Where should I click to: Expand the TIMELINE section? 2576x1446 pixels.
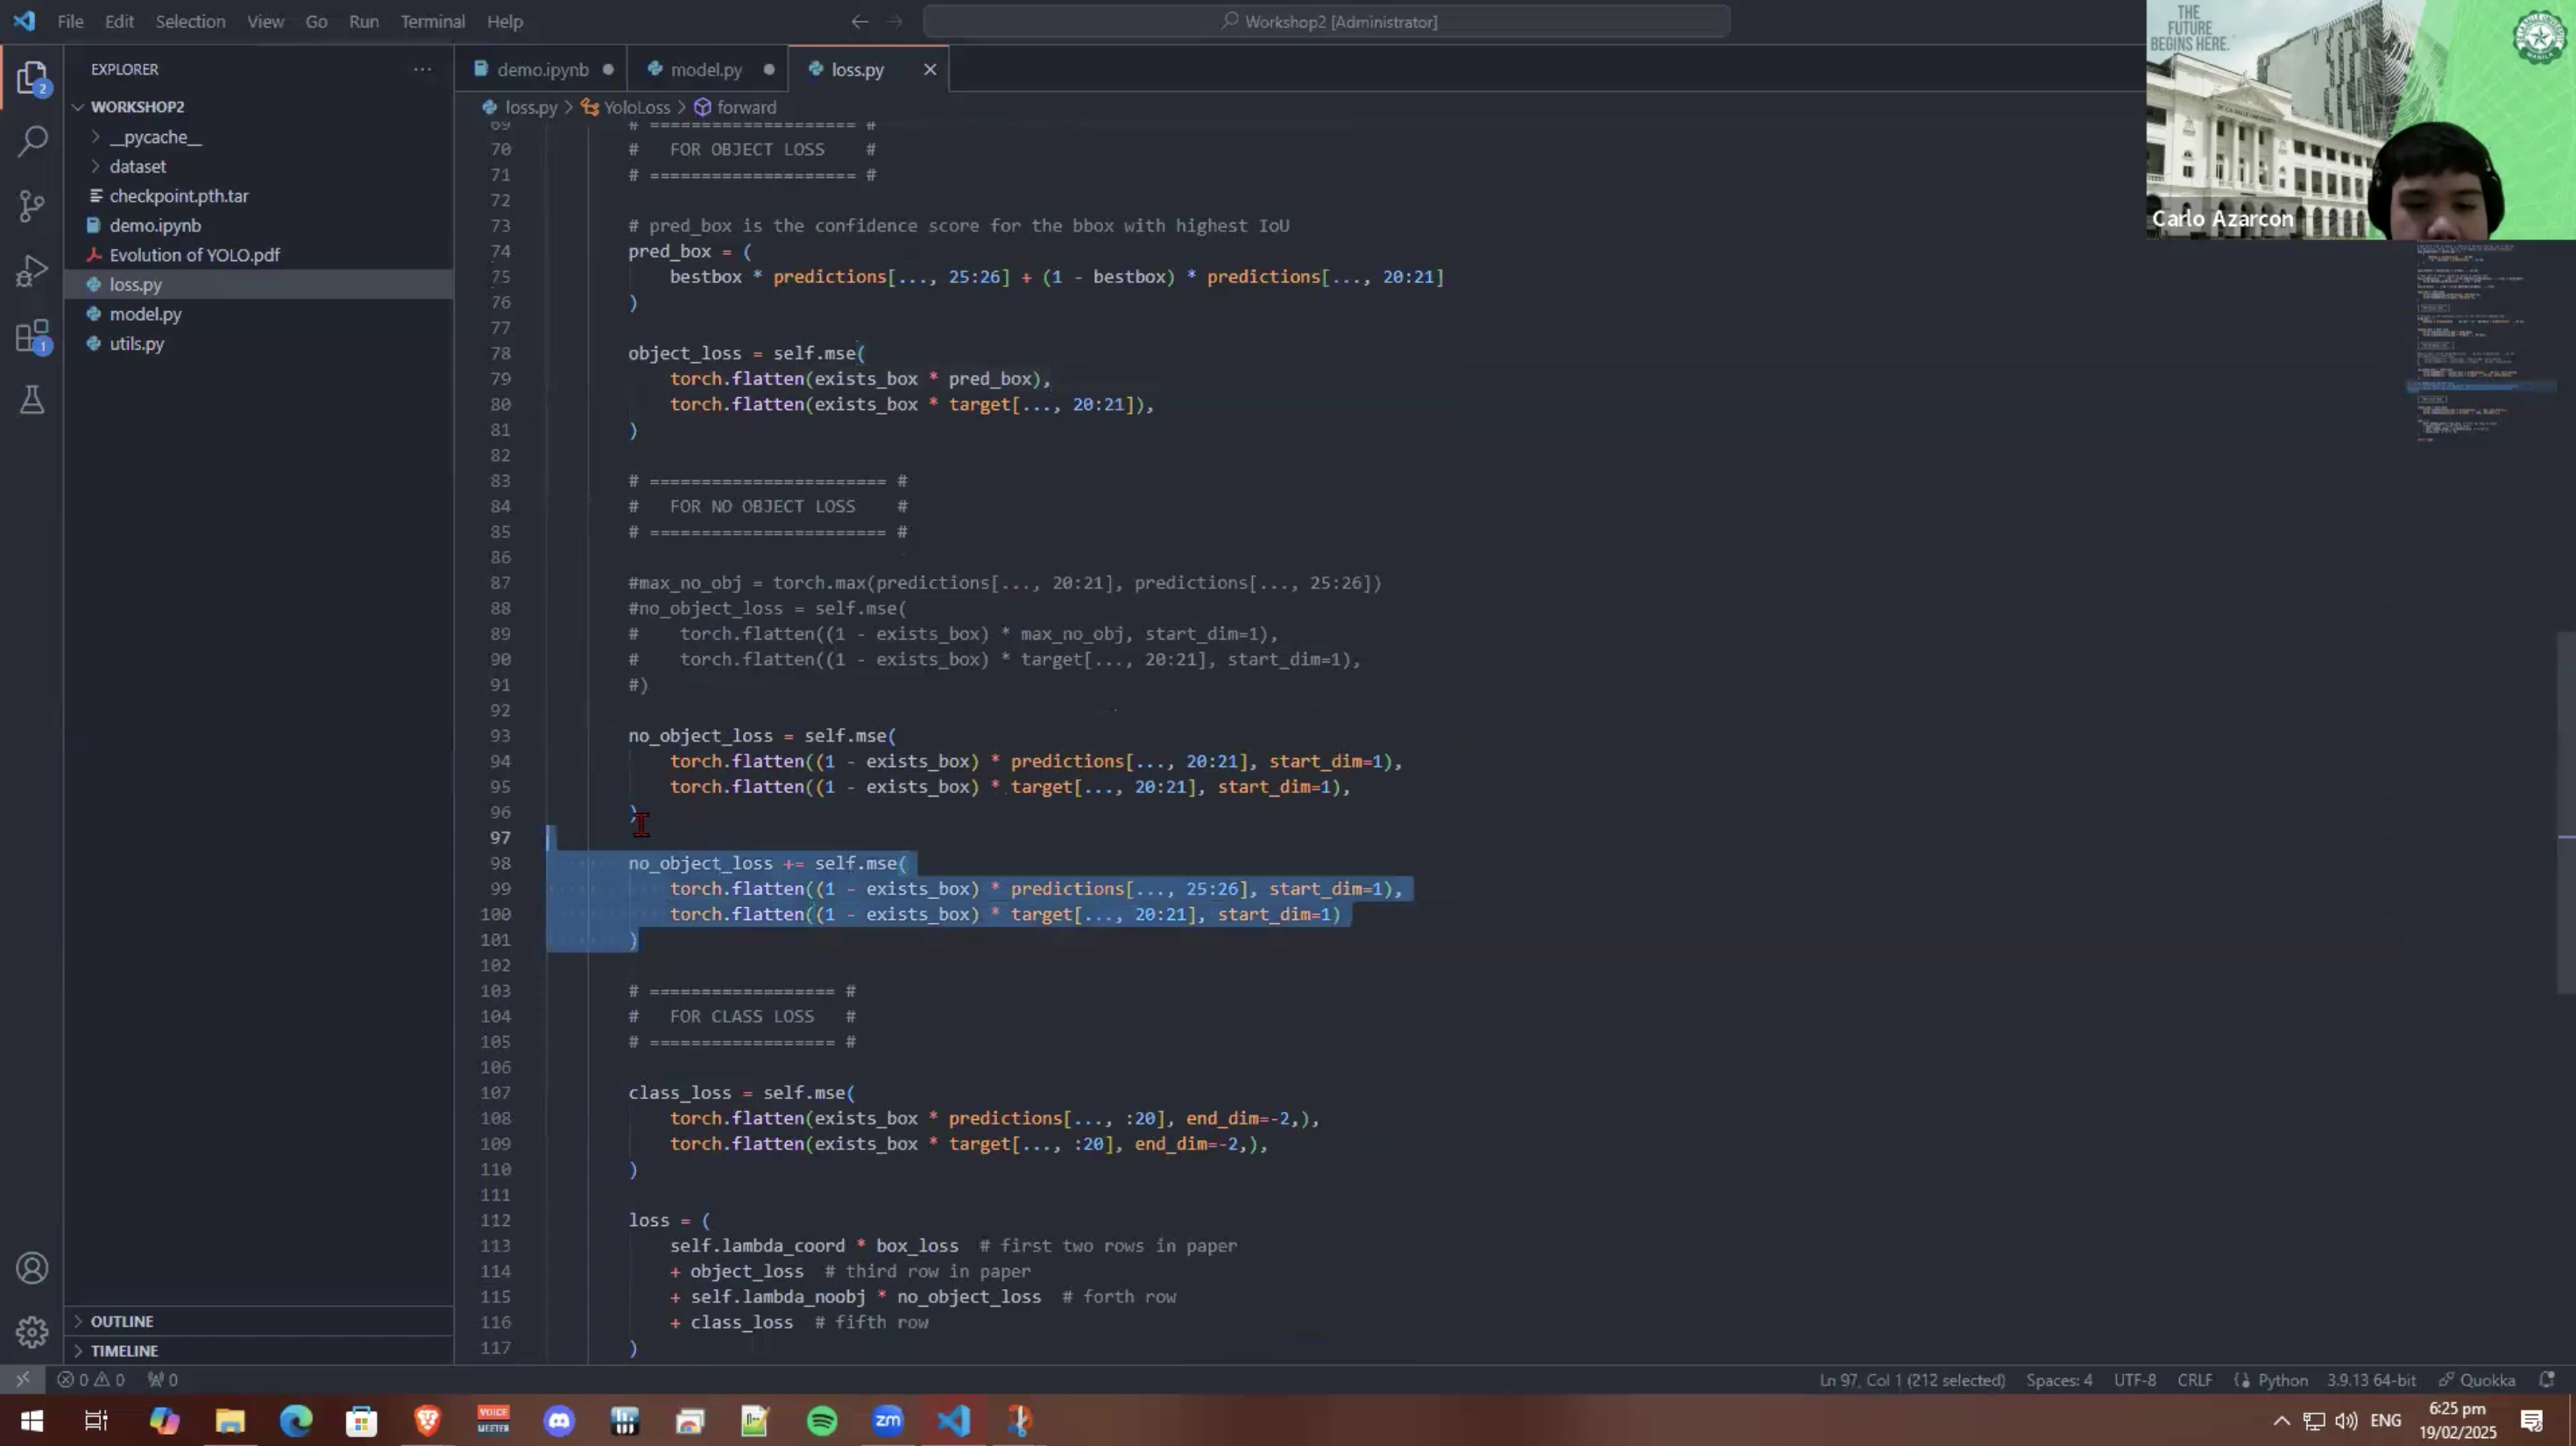click(x=124, y=1350)
